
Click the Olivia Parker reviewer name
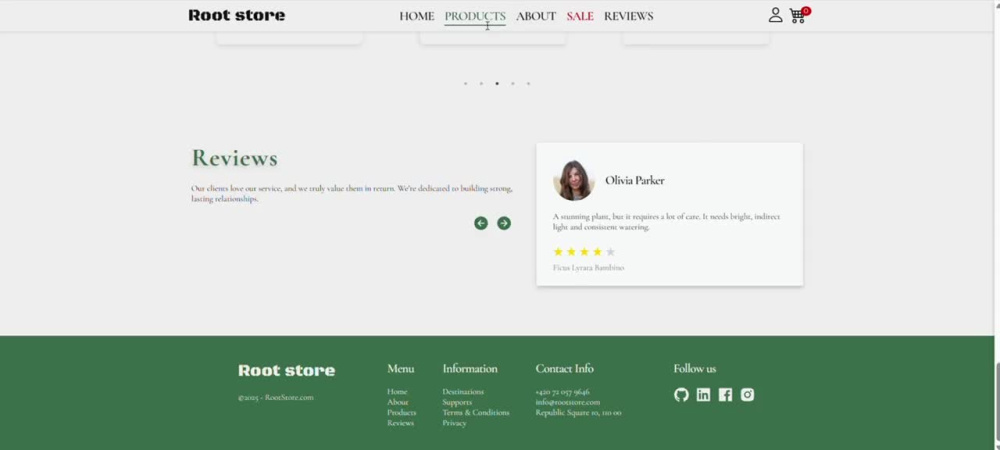(635, 180)
